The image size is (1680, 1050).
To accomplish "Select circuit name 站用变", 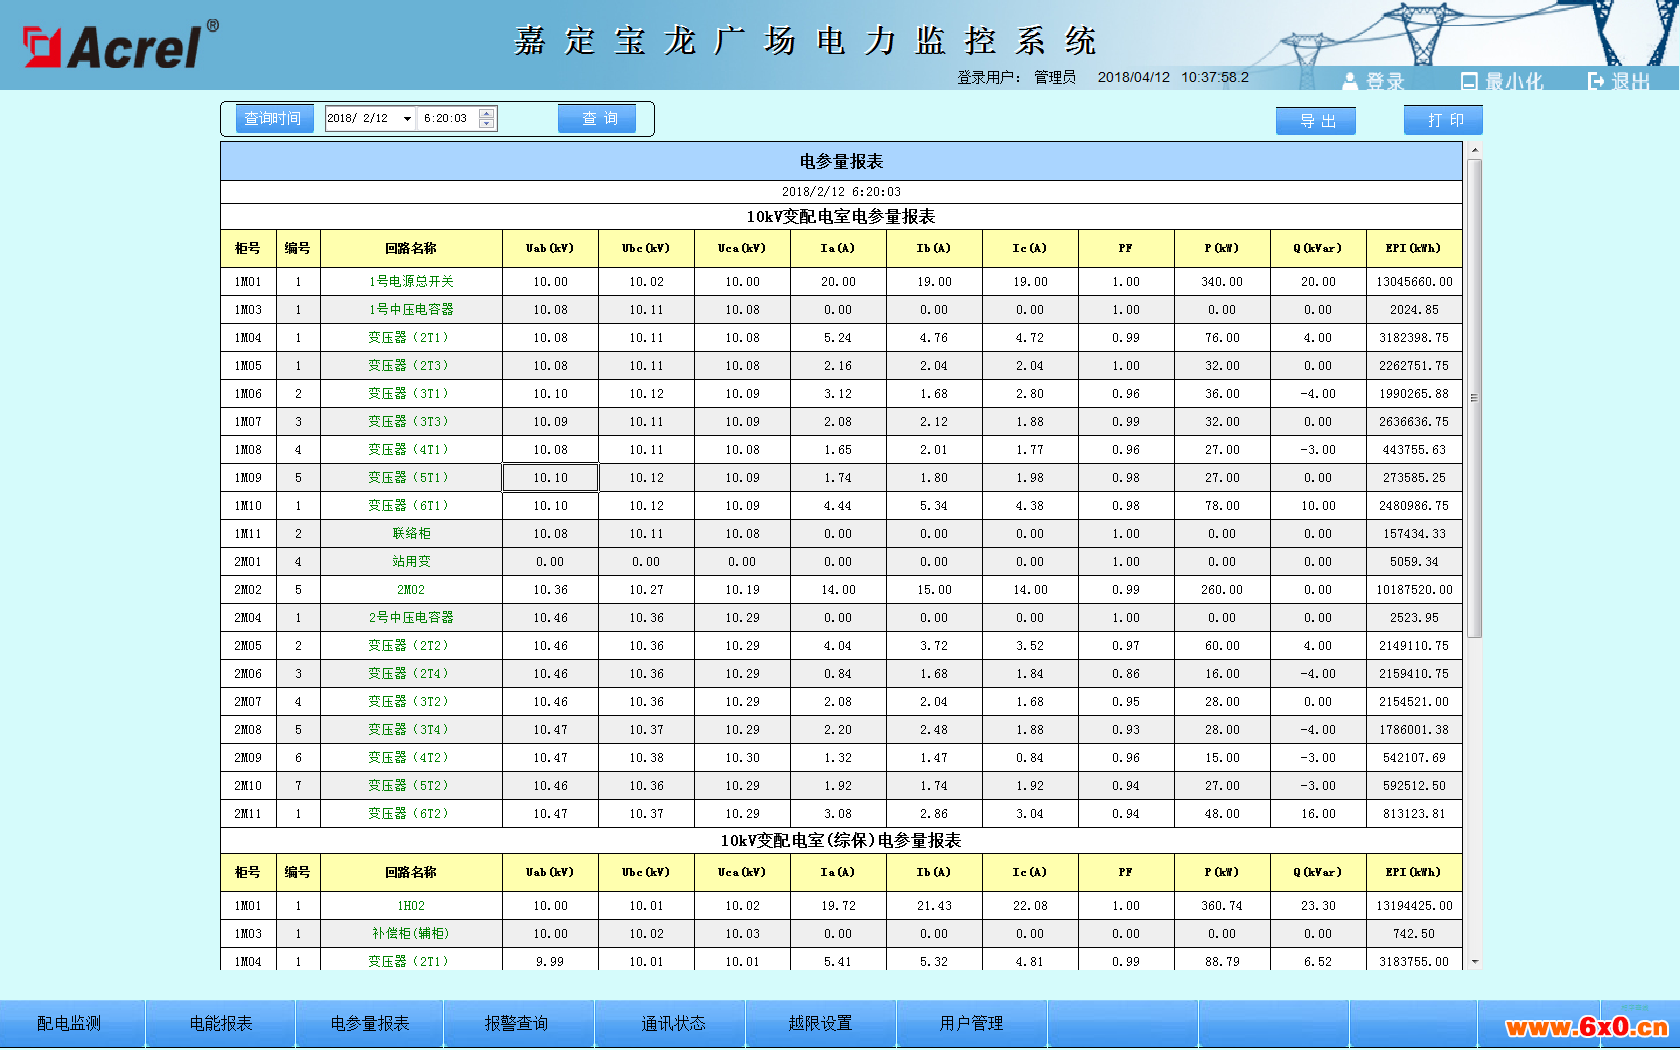I will click(x=411, y=562).
